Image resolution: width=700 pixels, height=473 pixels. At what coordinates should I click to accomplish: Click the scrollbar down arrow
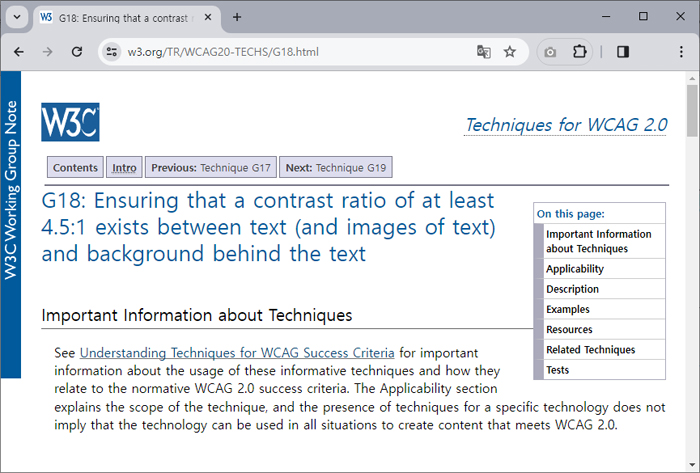692,465
